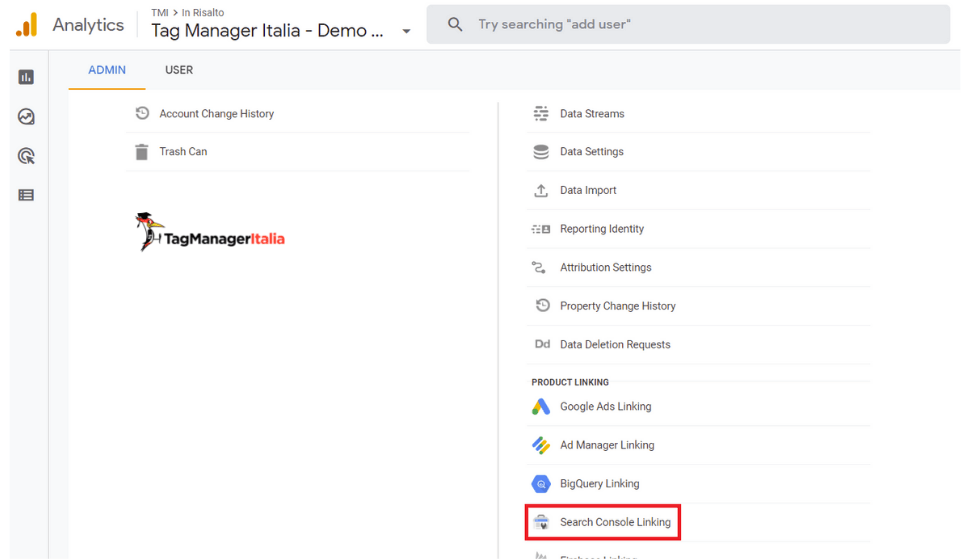Open the property selector dropdown arrow
This screenshot has width=970, height=560.
pyautogui.click(x=406, y=31)
